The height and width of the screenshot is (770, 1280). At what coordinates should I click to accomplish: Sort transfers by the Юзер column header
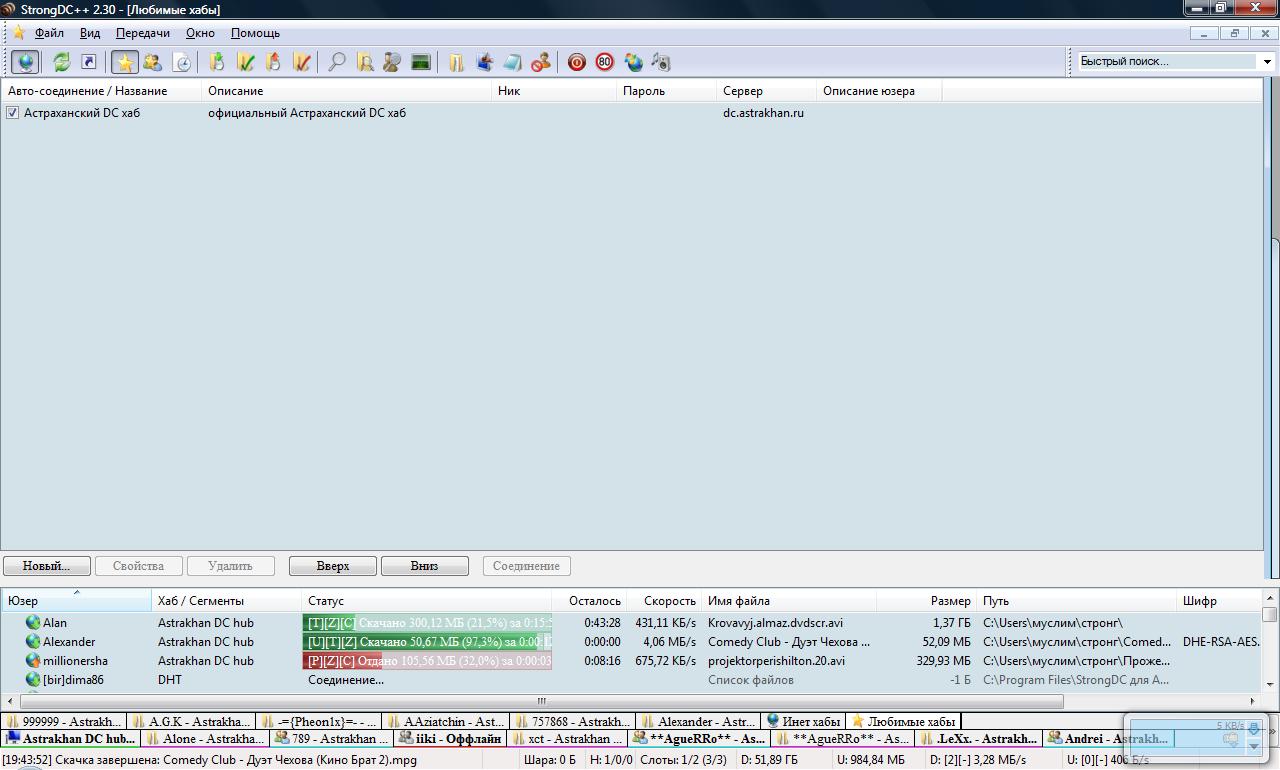(x=76, y=601)
